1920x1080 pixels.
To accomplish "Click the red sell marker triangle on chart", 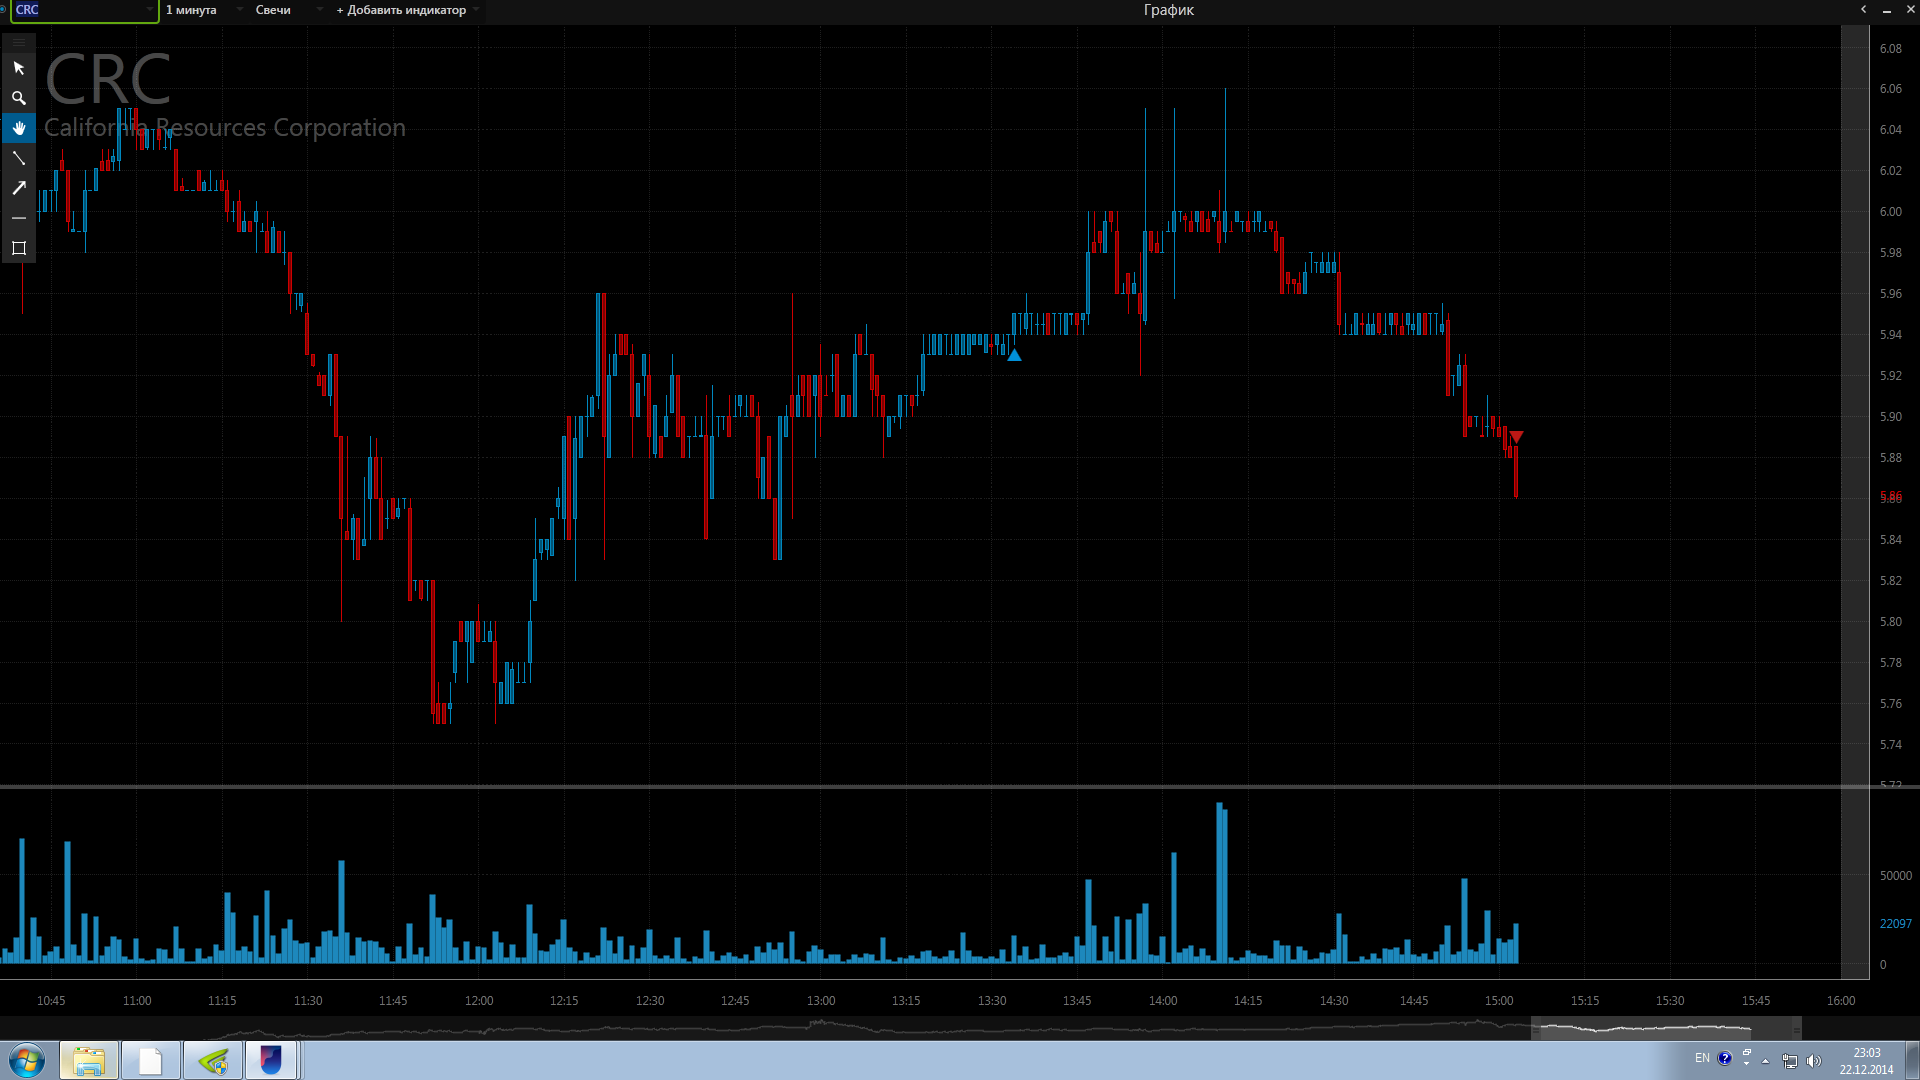I will pos(1516,437).
